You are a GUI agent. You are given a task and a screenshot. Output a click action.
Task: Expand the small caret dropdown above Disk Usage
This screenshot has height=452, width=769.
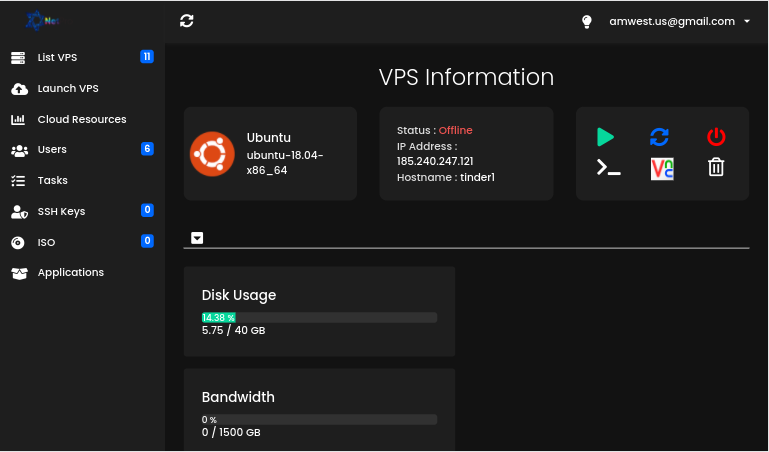[x=197, y=238]
